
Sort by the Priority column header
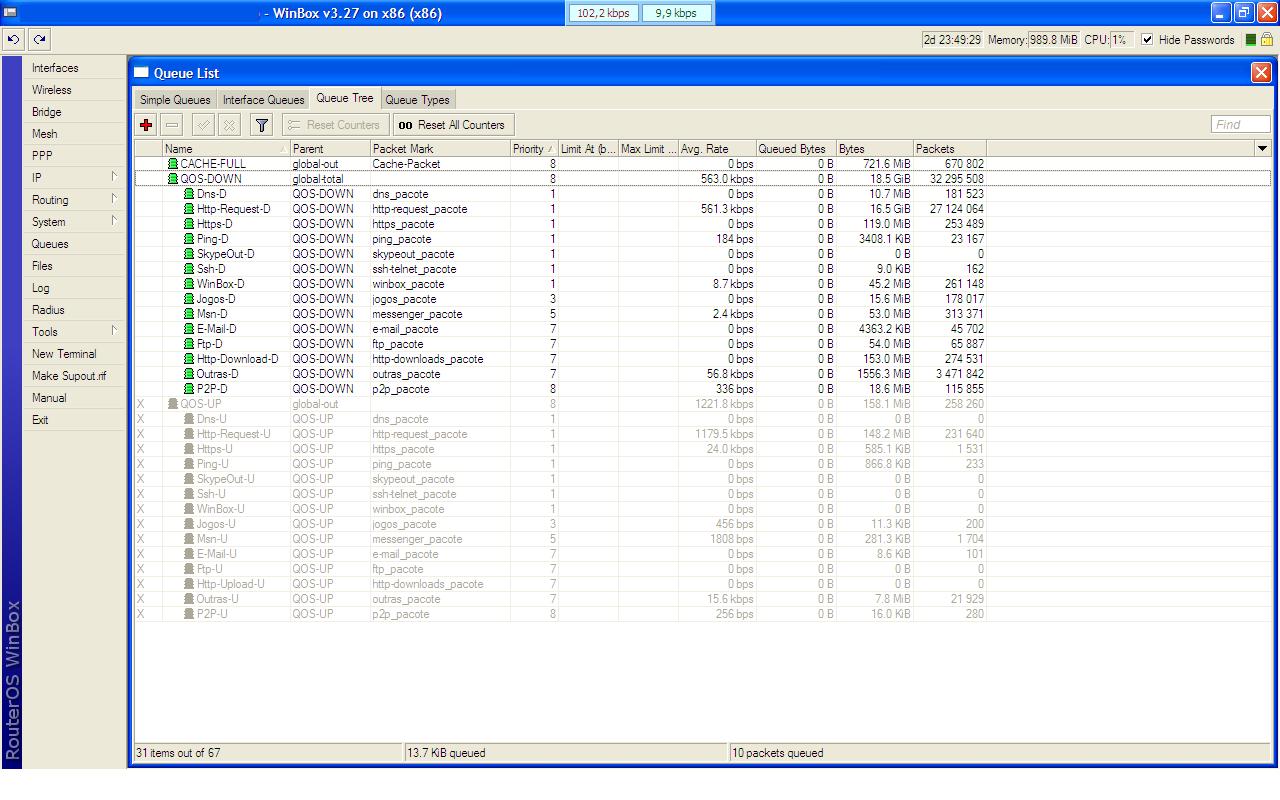pyautogui.click(x=534, y=149)
